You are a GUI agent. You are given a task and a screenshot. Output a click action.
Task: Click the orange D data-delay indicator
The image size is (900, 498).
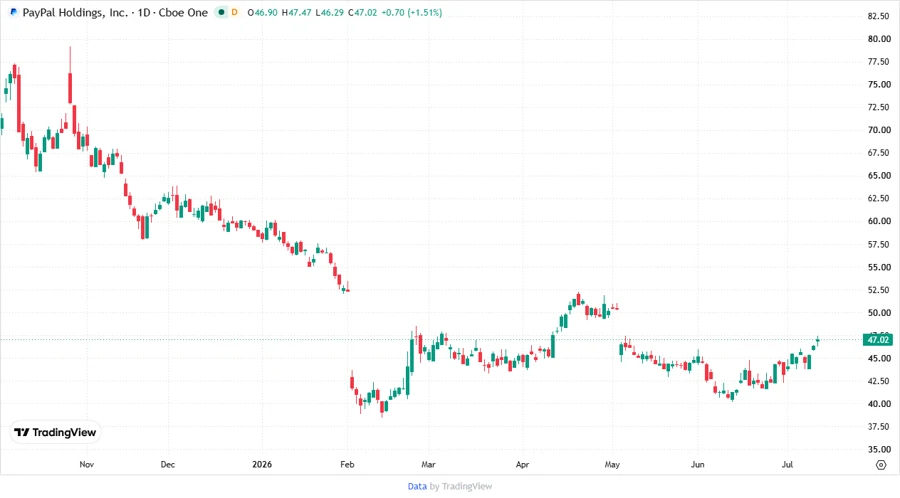[234, 12]
